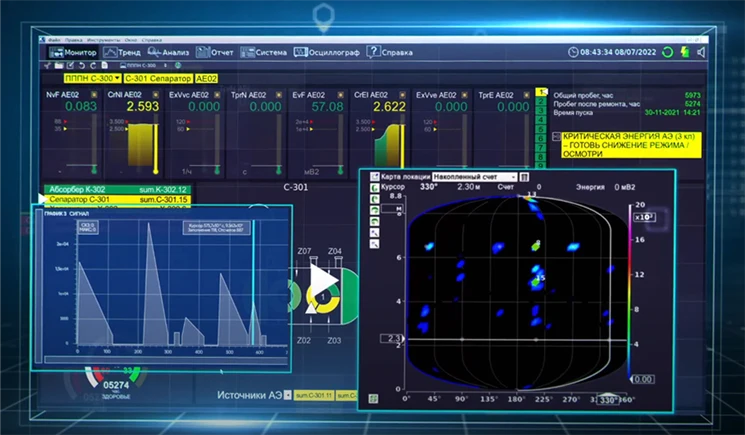Click the vertical scrollbar of signal graph
The height and width of the screenshot is (435, 745).
pyautogui.click(x=39, y=286)
